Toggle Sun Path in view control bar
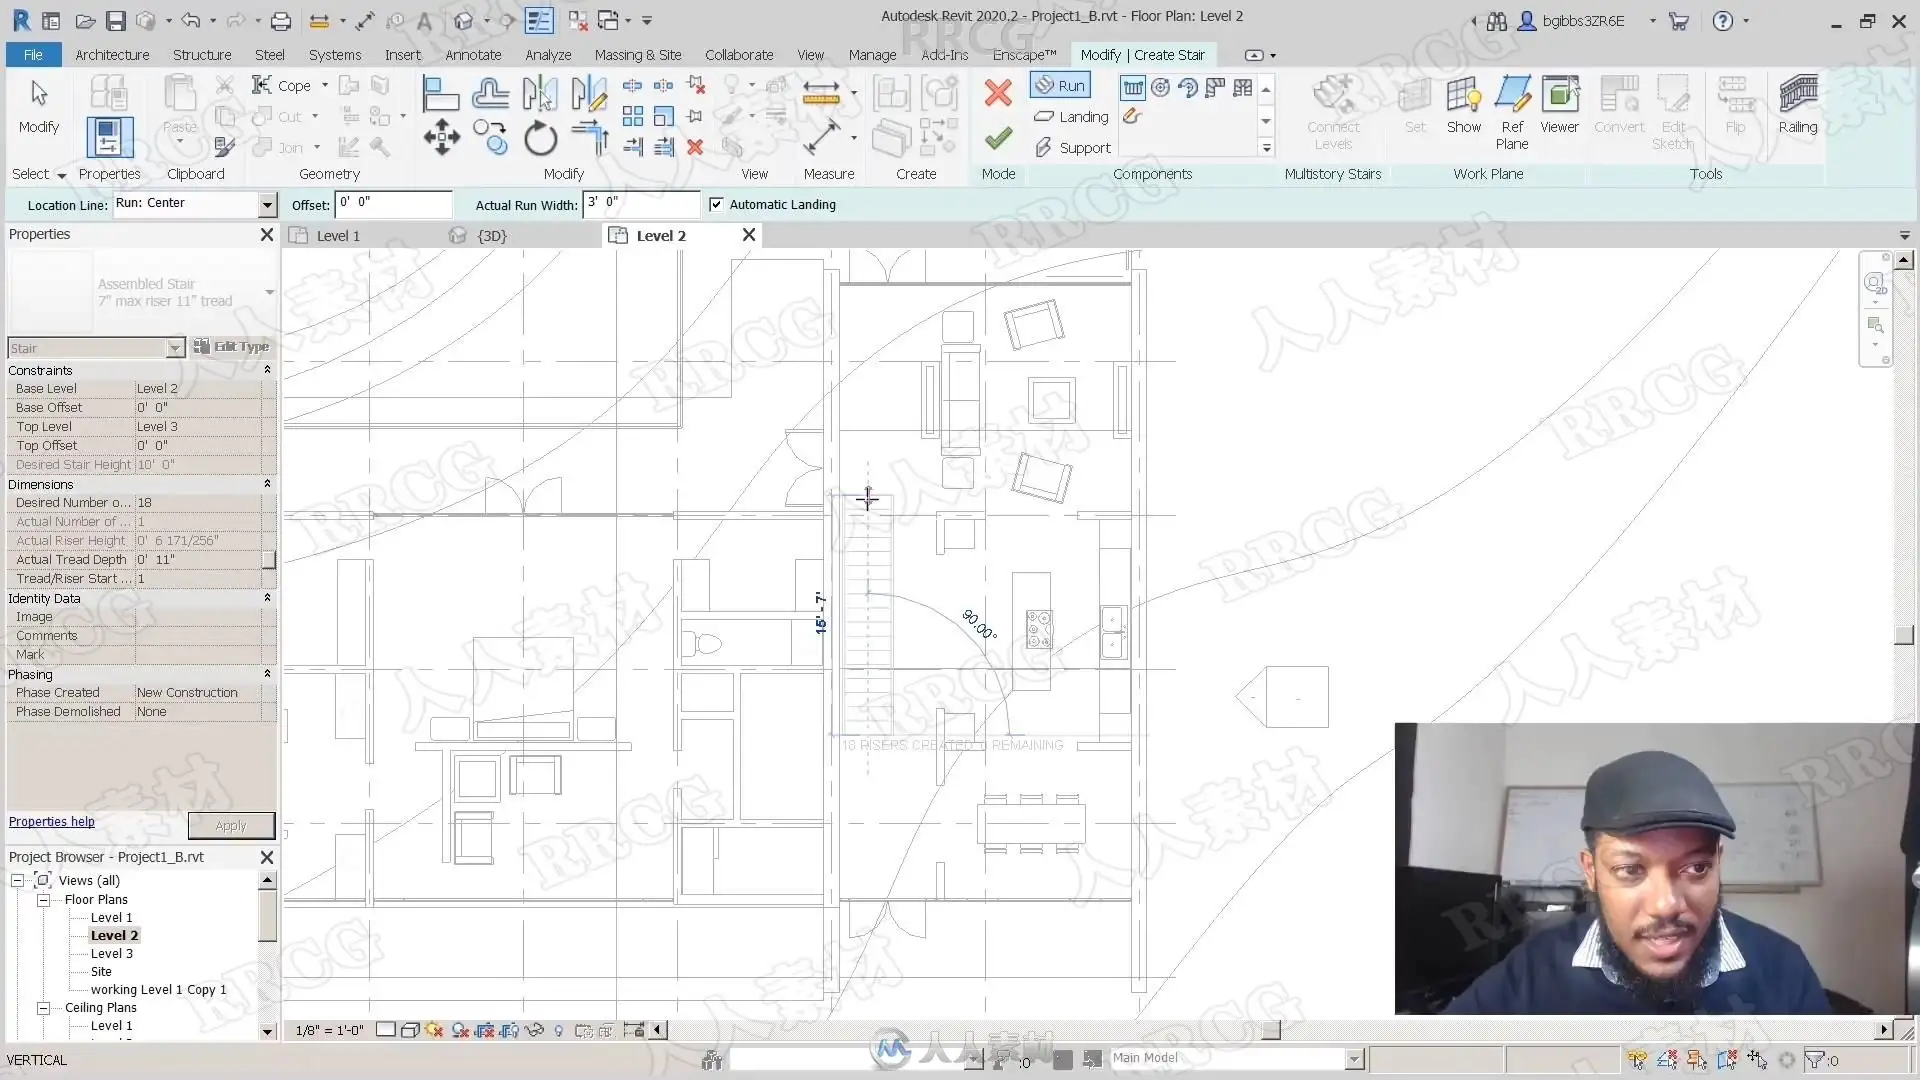The width and height of the screenshot is (1920, 1080). pos(434,1030)
